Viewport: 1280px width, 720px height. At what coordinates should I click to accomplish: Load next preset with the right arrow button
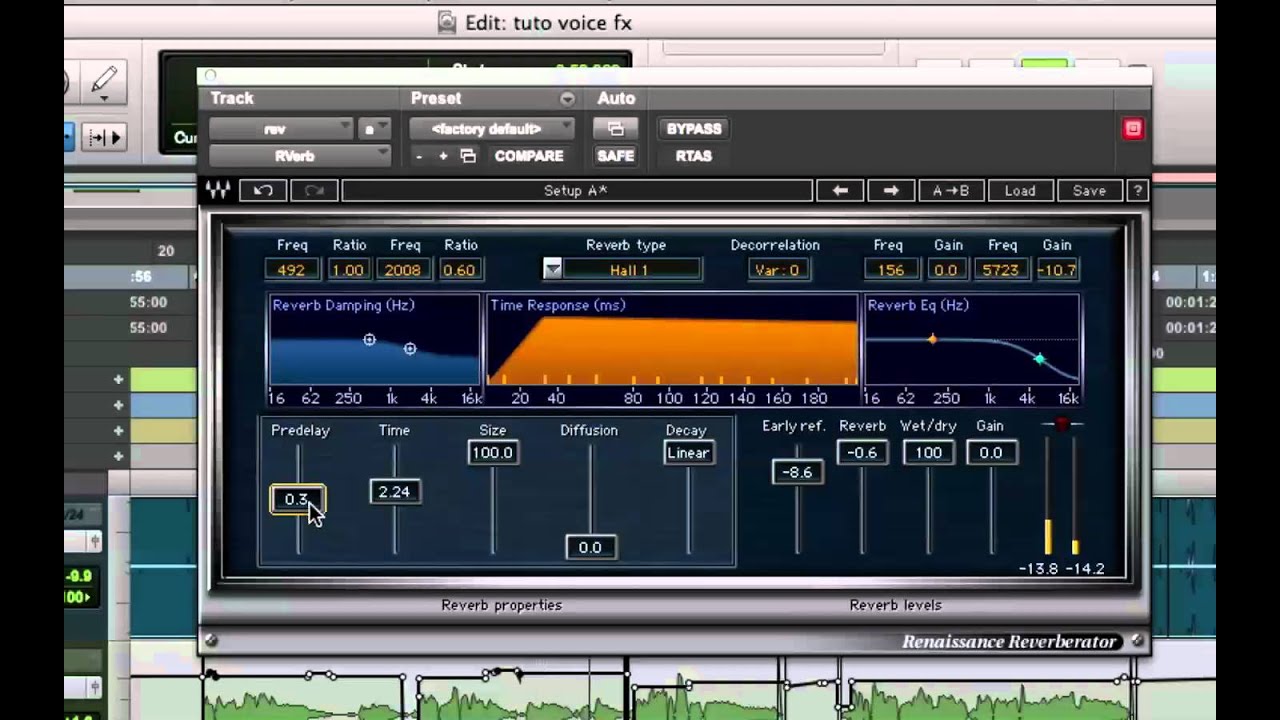click(891, 190)
